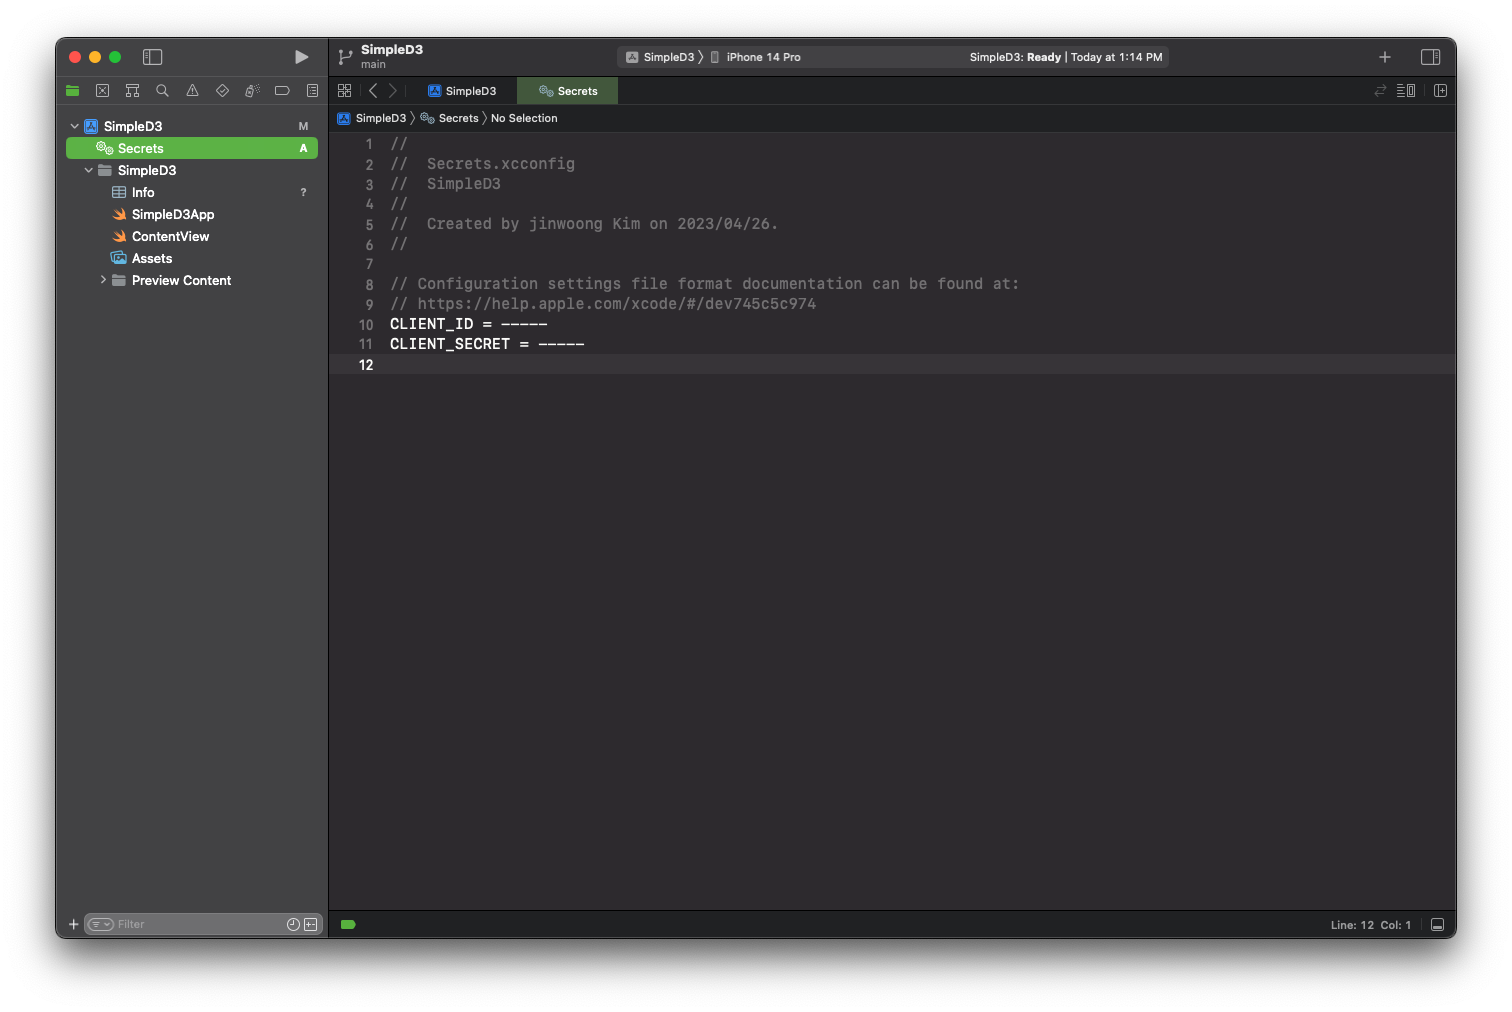
Task: Pick the iPhone 14 Pro run destination
Action: point(755,57)
